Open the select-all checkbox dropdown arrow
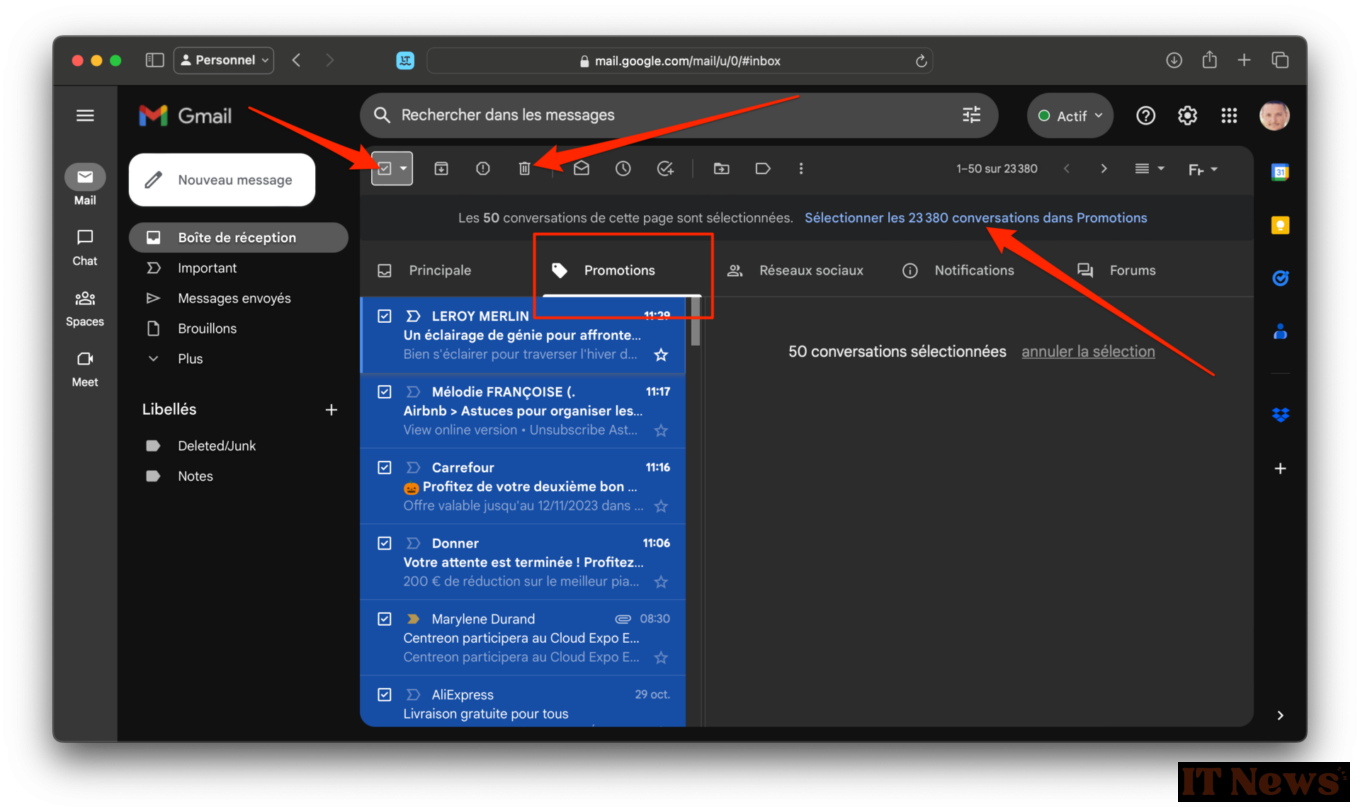 point(404,169)
